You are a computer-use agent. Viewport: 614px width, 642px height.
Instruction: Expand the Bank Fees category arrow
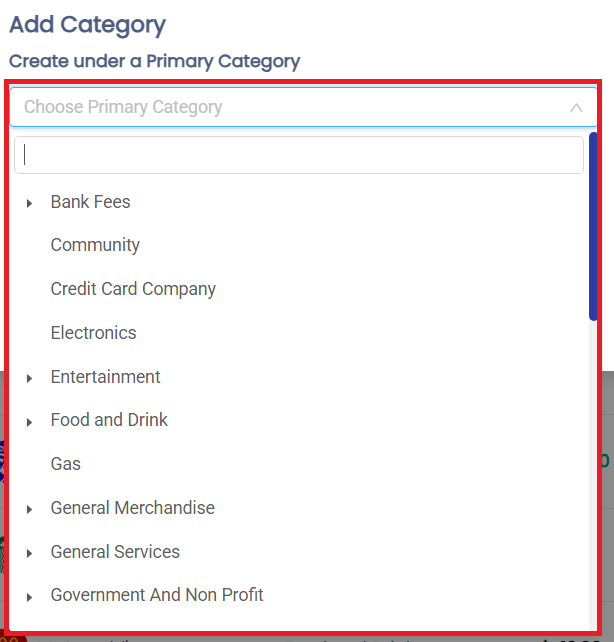[x=30, y=203]
